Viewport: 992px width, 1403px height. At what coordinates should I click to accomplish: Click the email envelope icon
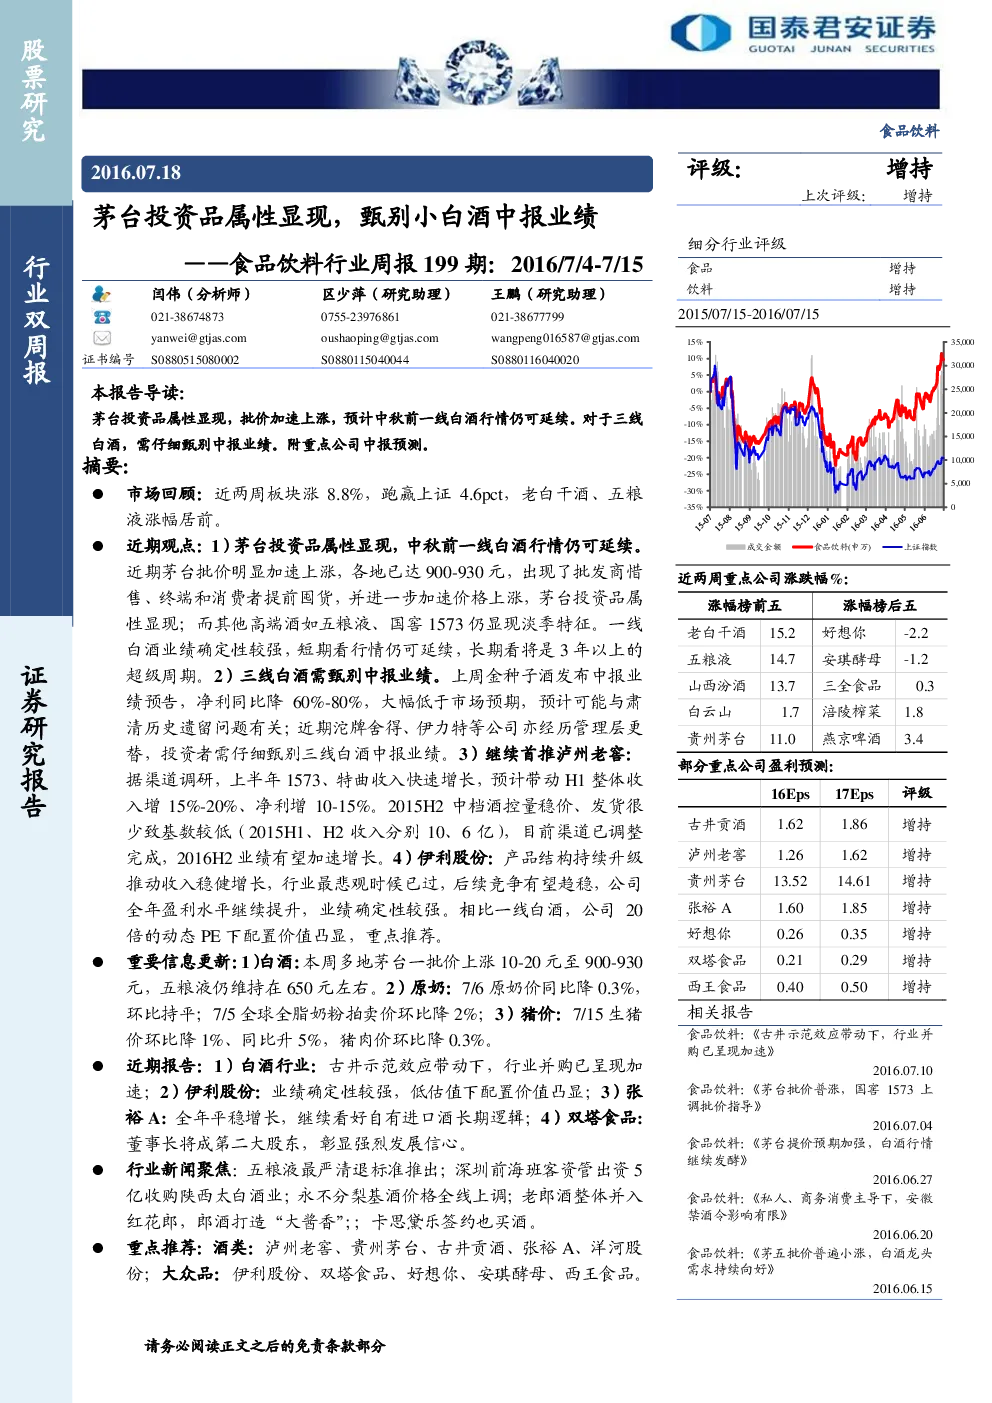click(101, 338)
